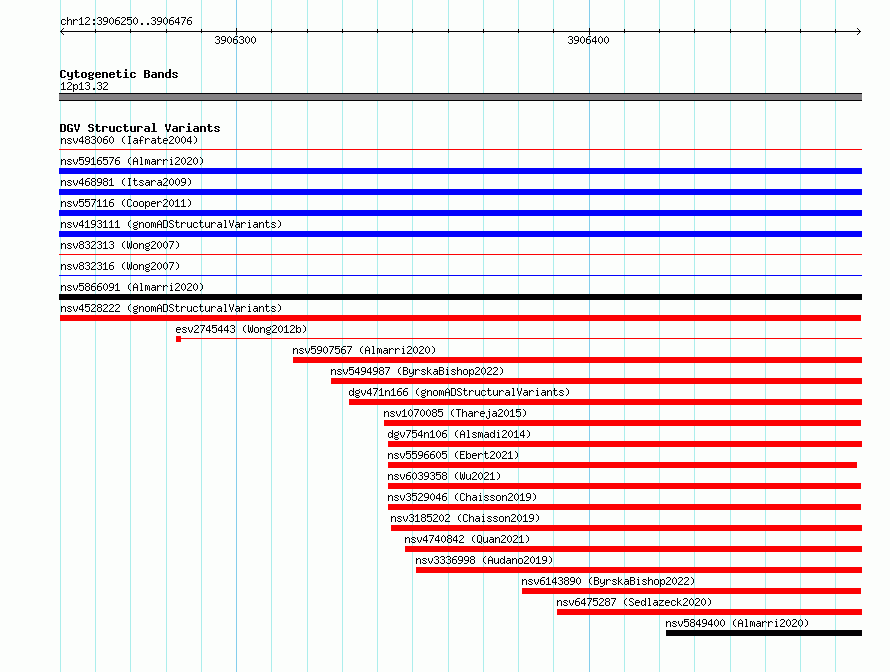Open variant nsv4193111 (gnomADStructuralVariants) label
This screenshot has height=672, width=890.
171,224
